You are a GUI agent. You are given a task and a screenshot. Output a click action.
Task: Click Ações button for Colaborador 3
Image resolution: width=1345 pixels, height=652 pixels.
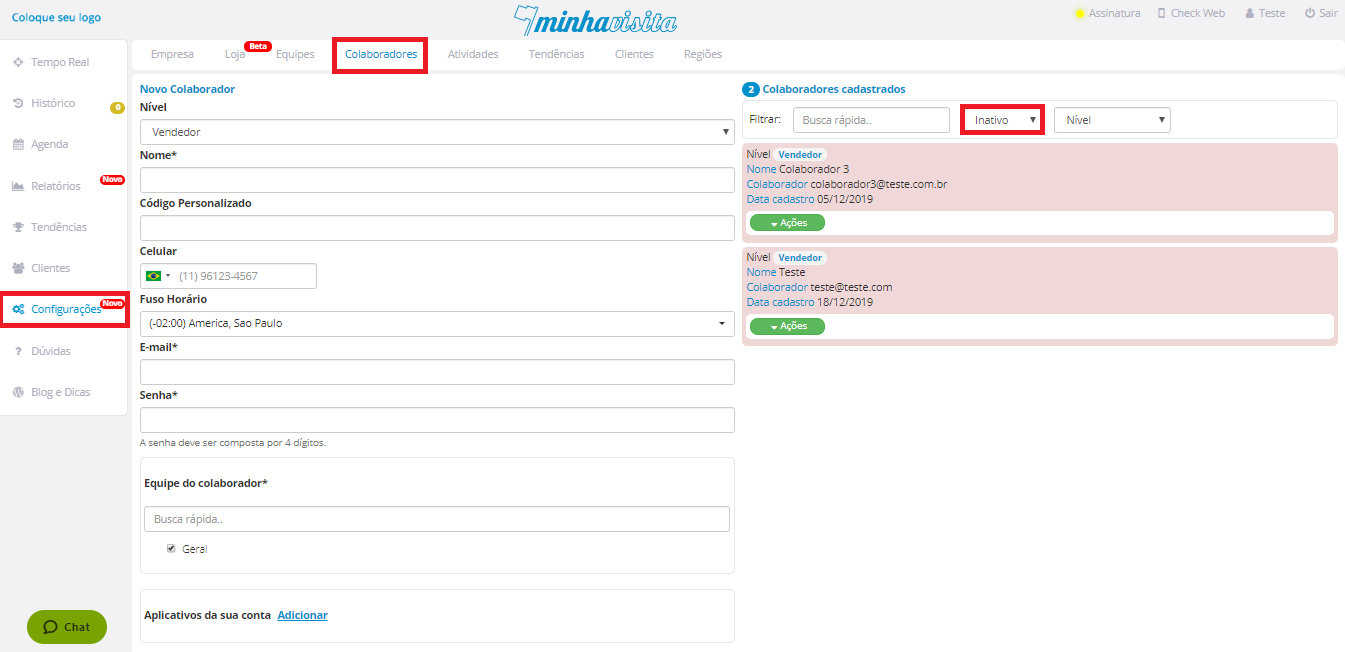[787, 223]
